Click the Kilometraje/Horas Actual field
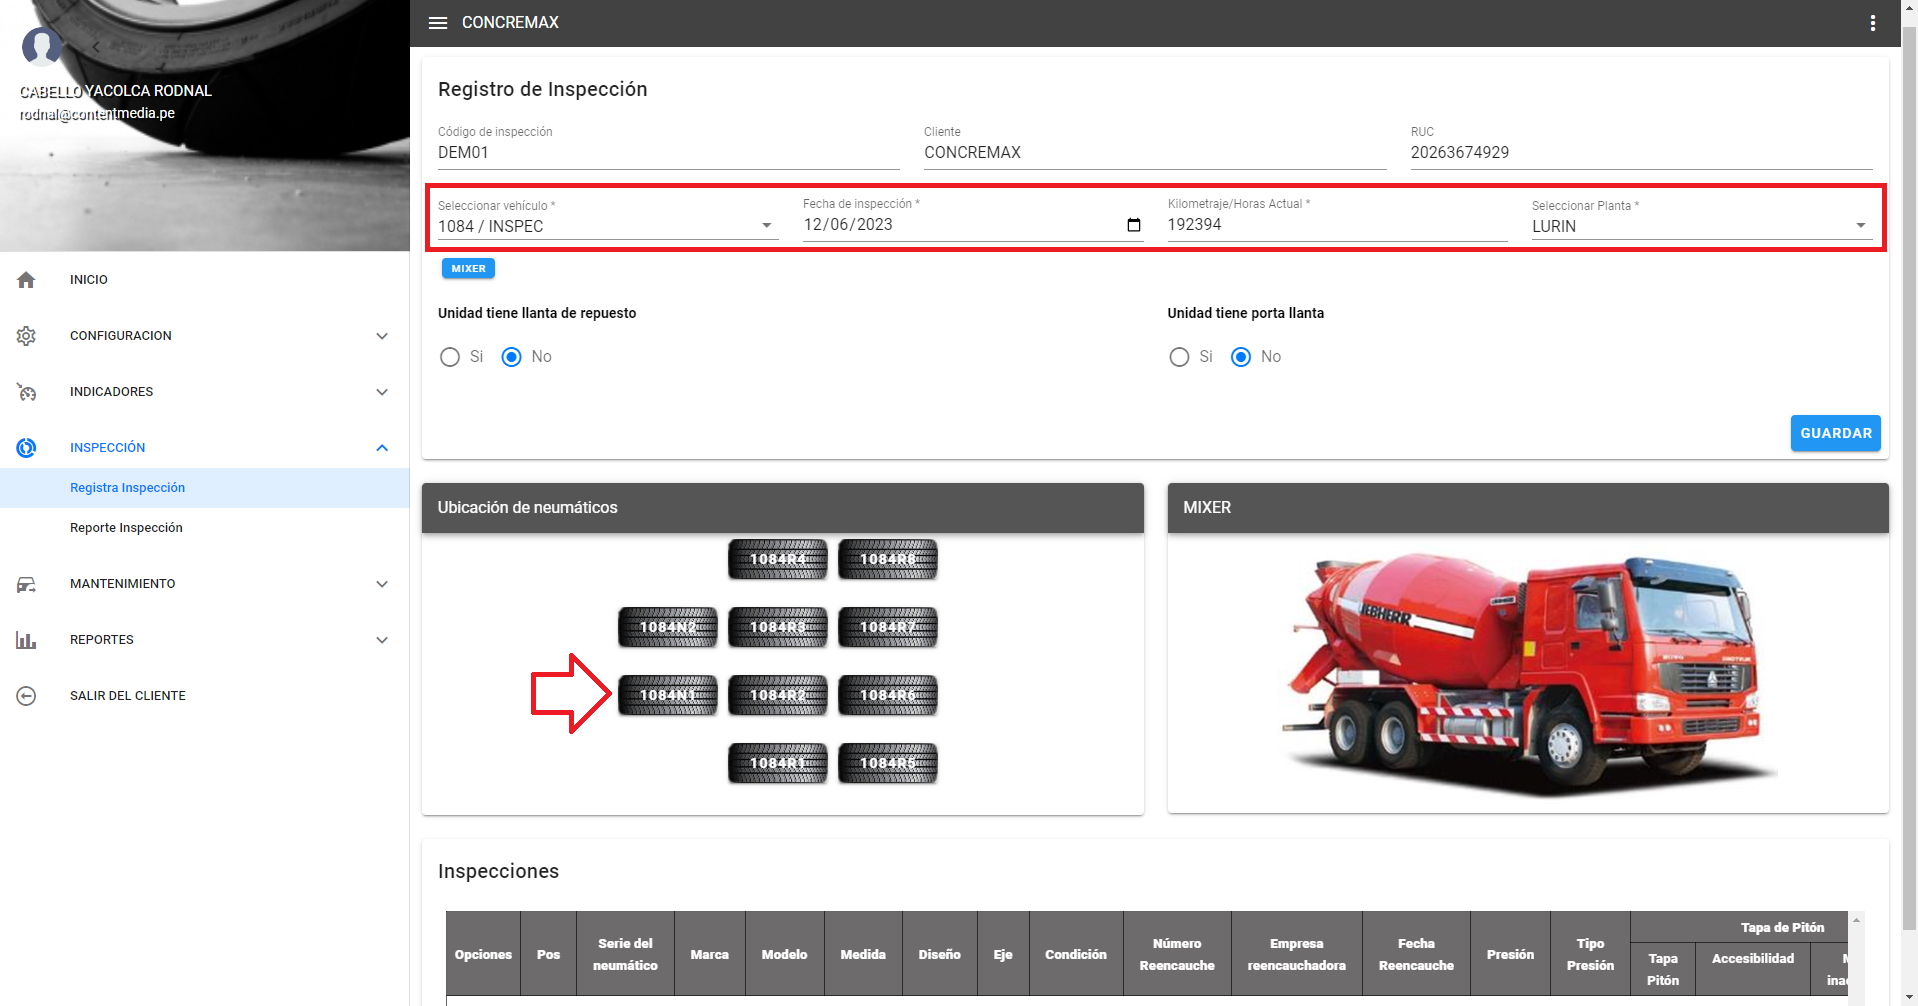Viewport: 1918px width, 1006px height. tap(1336, 225)
